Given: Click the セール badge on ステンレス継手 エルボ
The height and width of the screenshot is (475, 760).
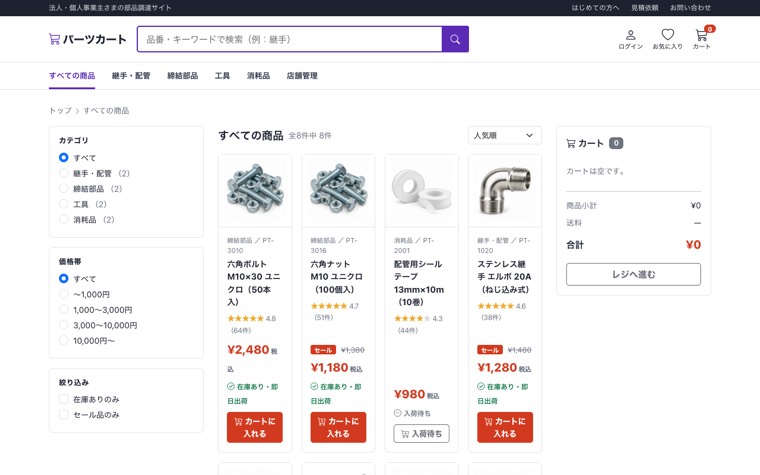Looking at the screenshot, I should tap(490, 350).
